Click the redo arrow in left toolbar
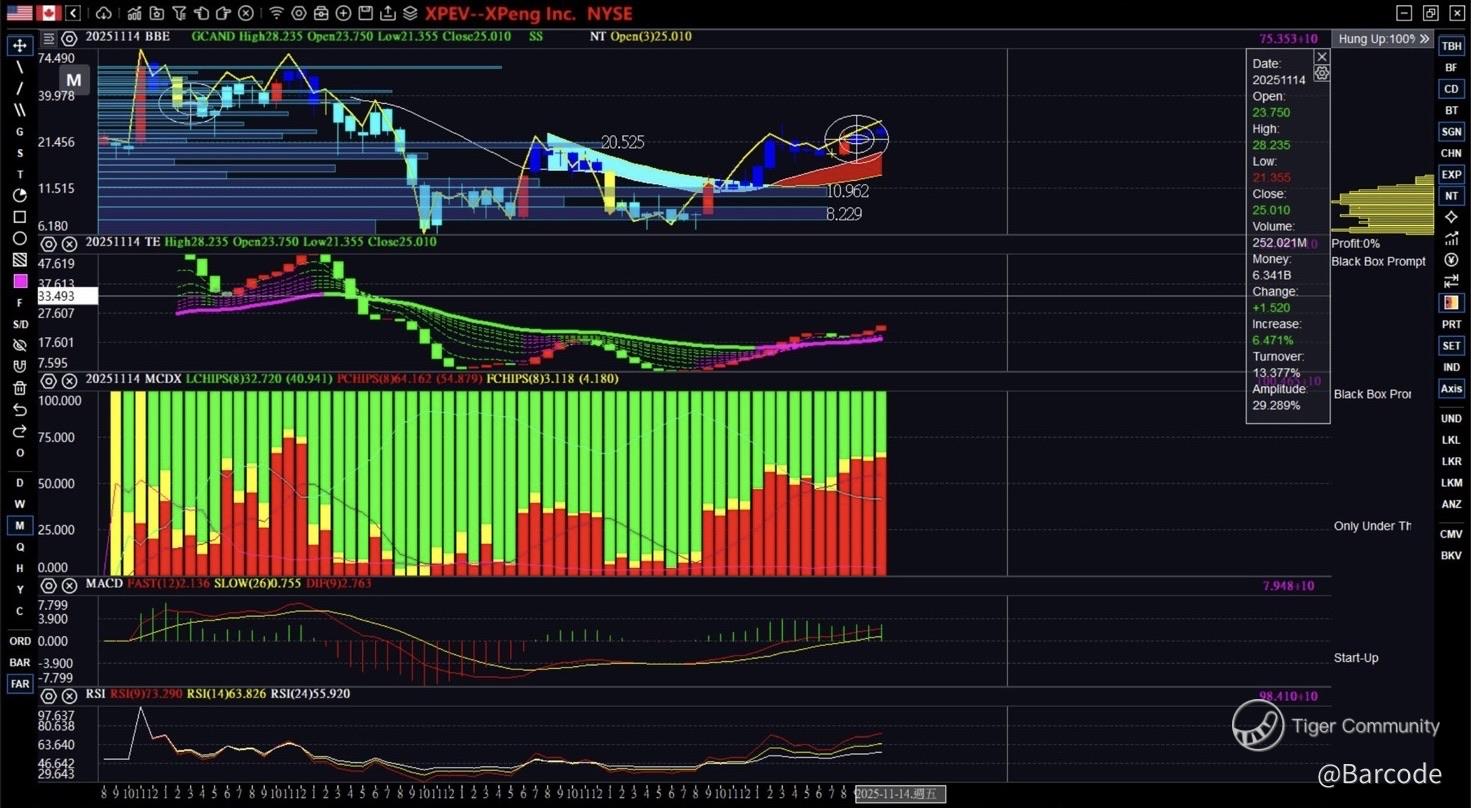 [20, 432]
